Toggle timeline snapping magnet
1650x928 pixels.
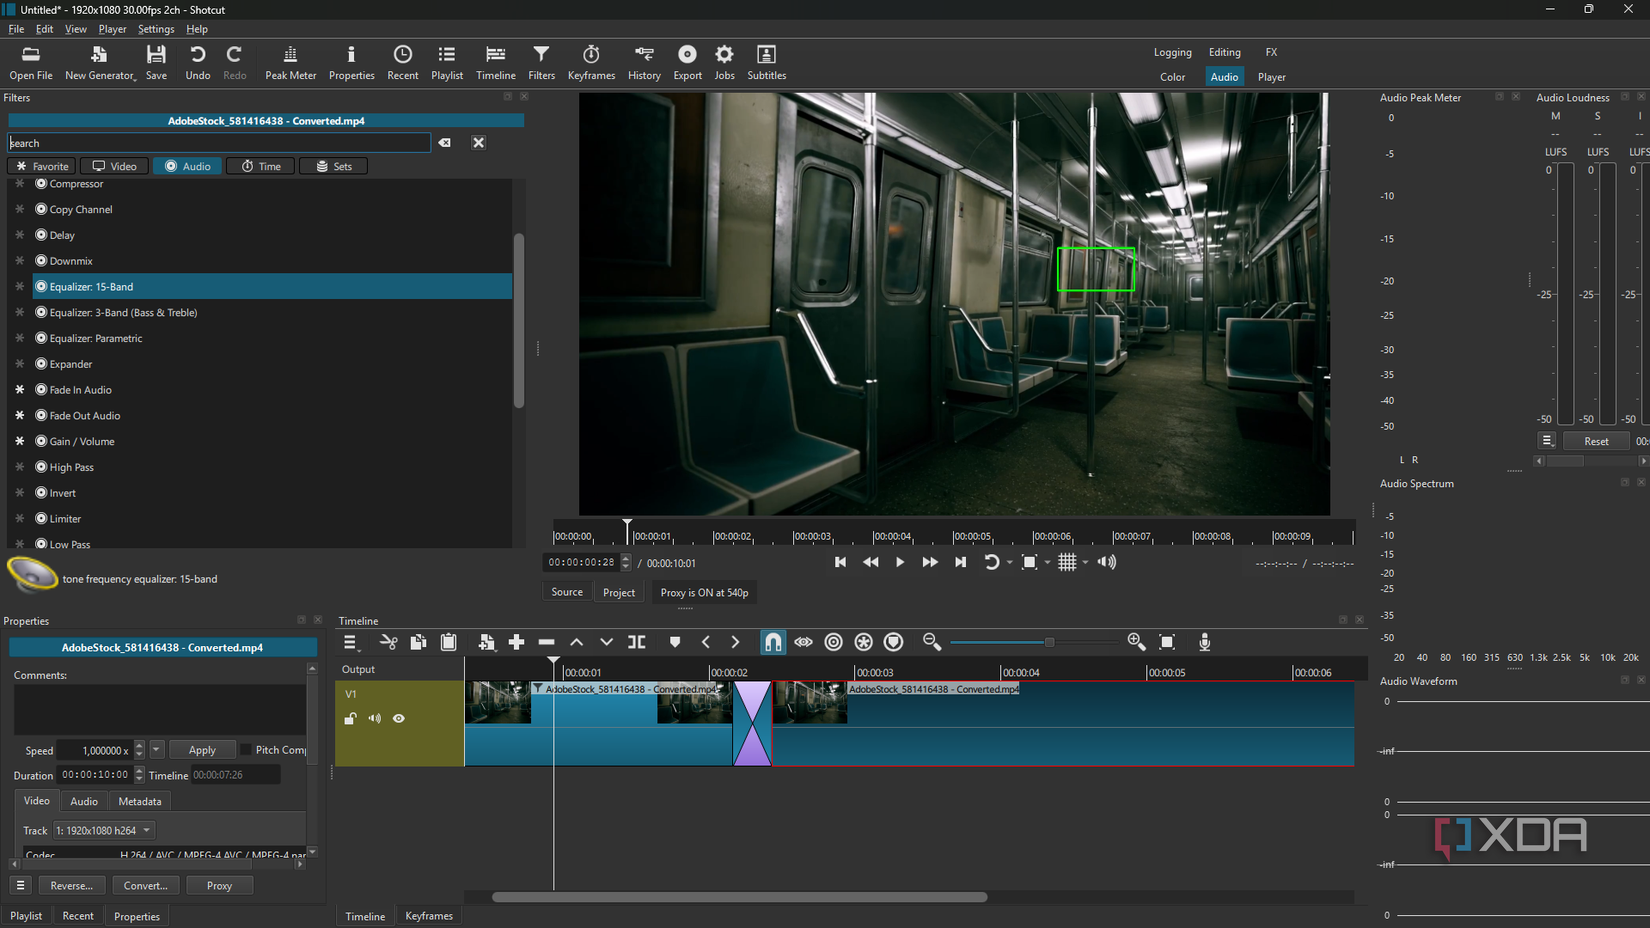click(x=773, y=642)
